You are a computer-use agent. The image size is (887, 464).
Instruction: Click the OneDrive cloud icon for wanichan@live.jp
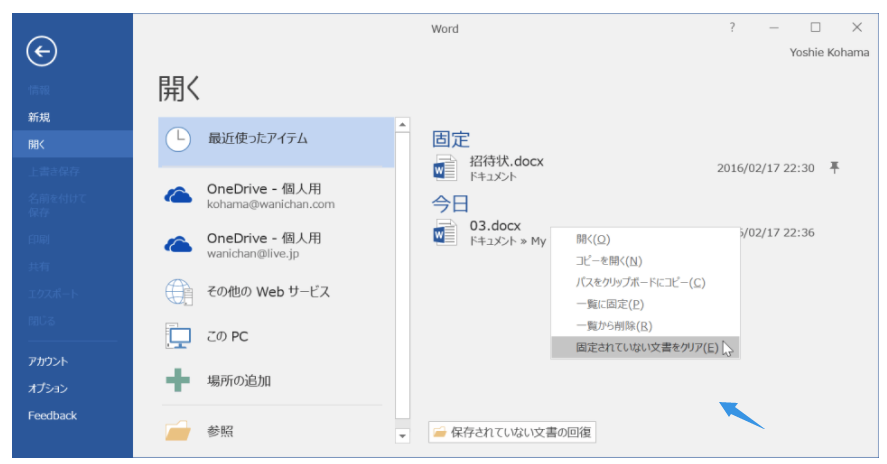pos(178,244)
